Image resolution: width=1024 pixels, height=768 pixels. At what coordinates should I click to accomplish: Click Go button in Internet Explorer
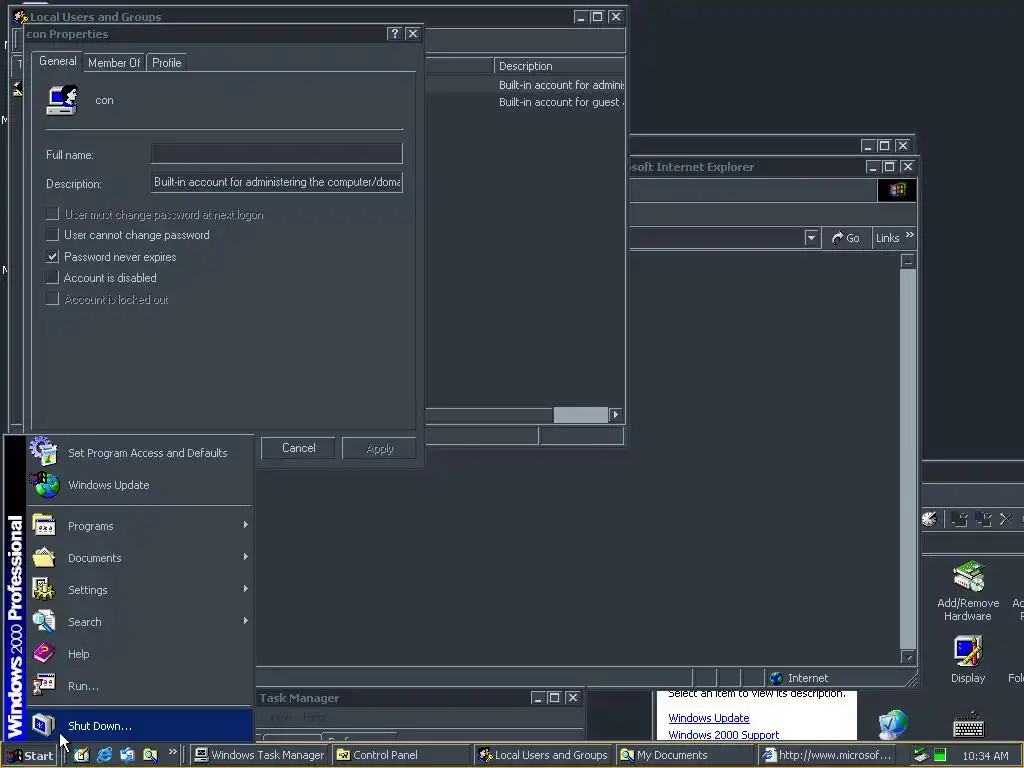click(846, 238)
